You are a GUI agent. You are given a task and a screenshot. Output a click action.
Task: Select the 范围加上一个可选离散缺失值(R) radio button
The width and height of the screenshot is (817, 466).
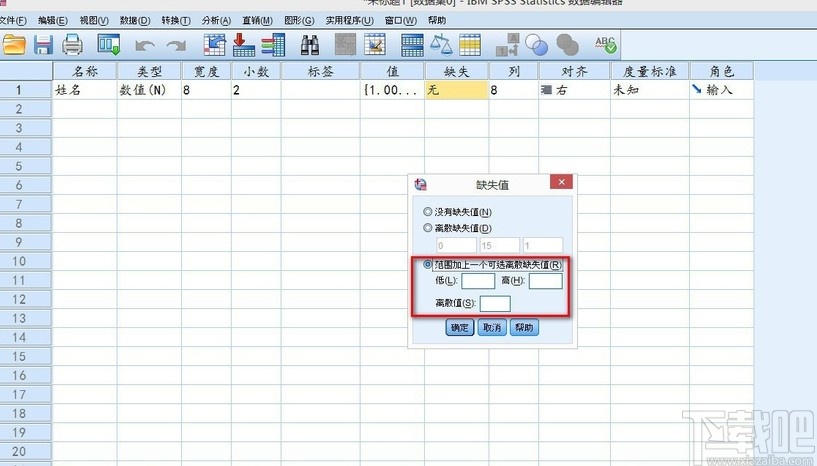[x=428, y=265]
